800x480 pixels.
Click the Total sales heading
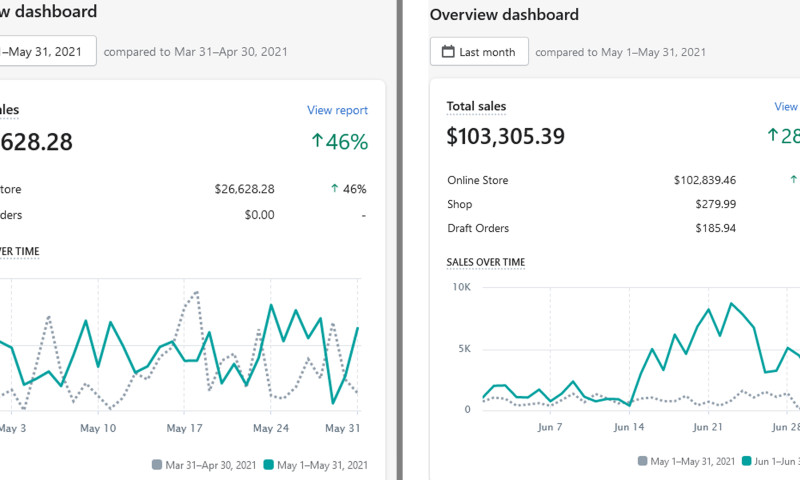(x=476, y=107)
